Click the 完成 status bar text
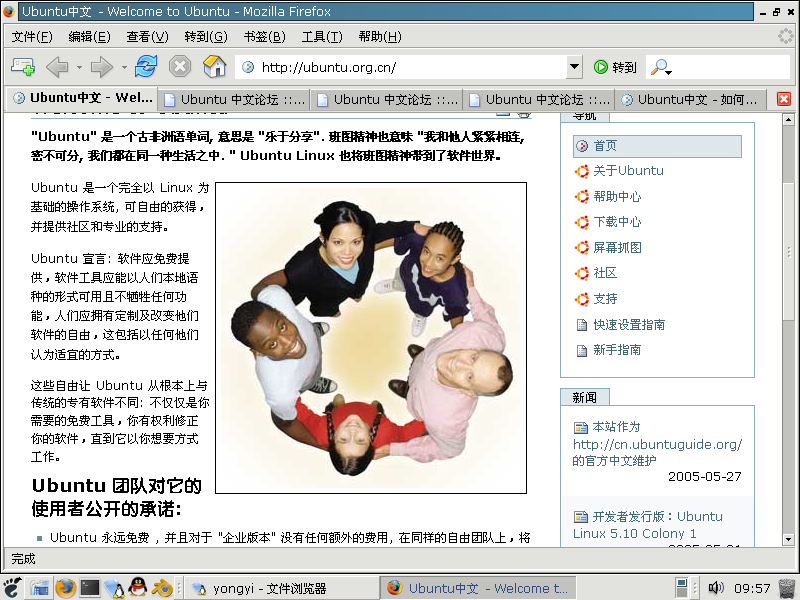The image size is (800, 600). pyautogui.click(x=23, y=559)
